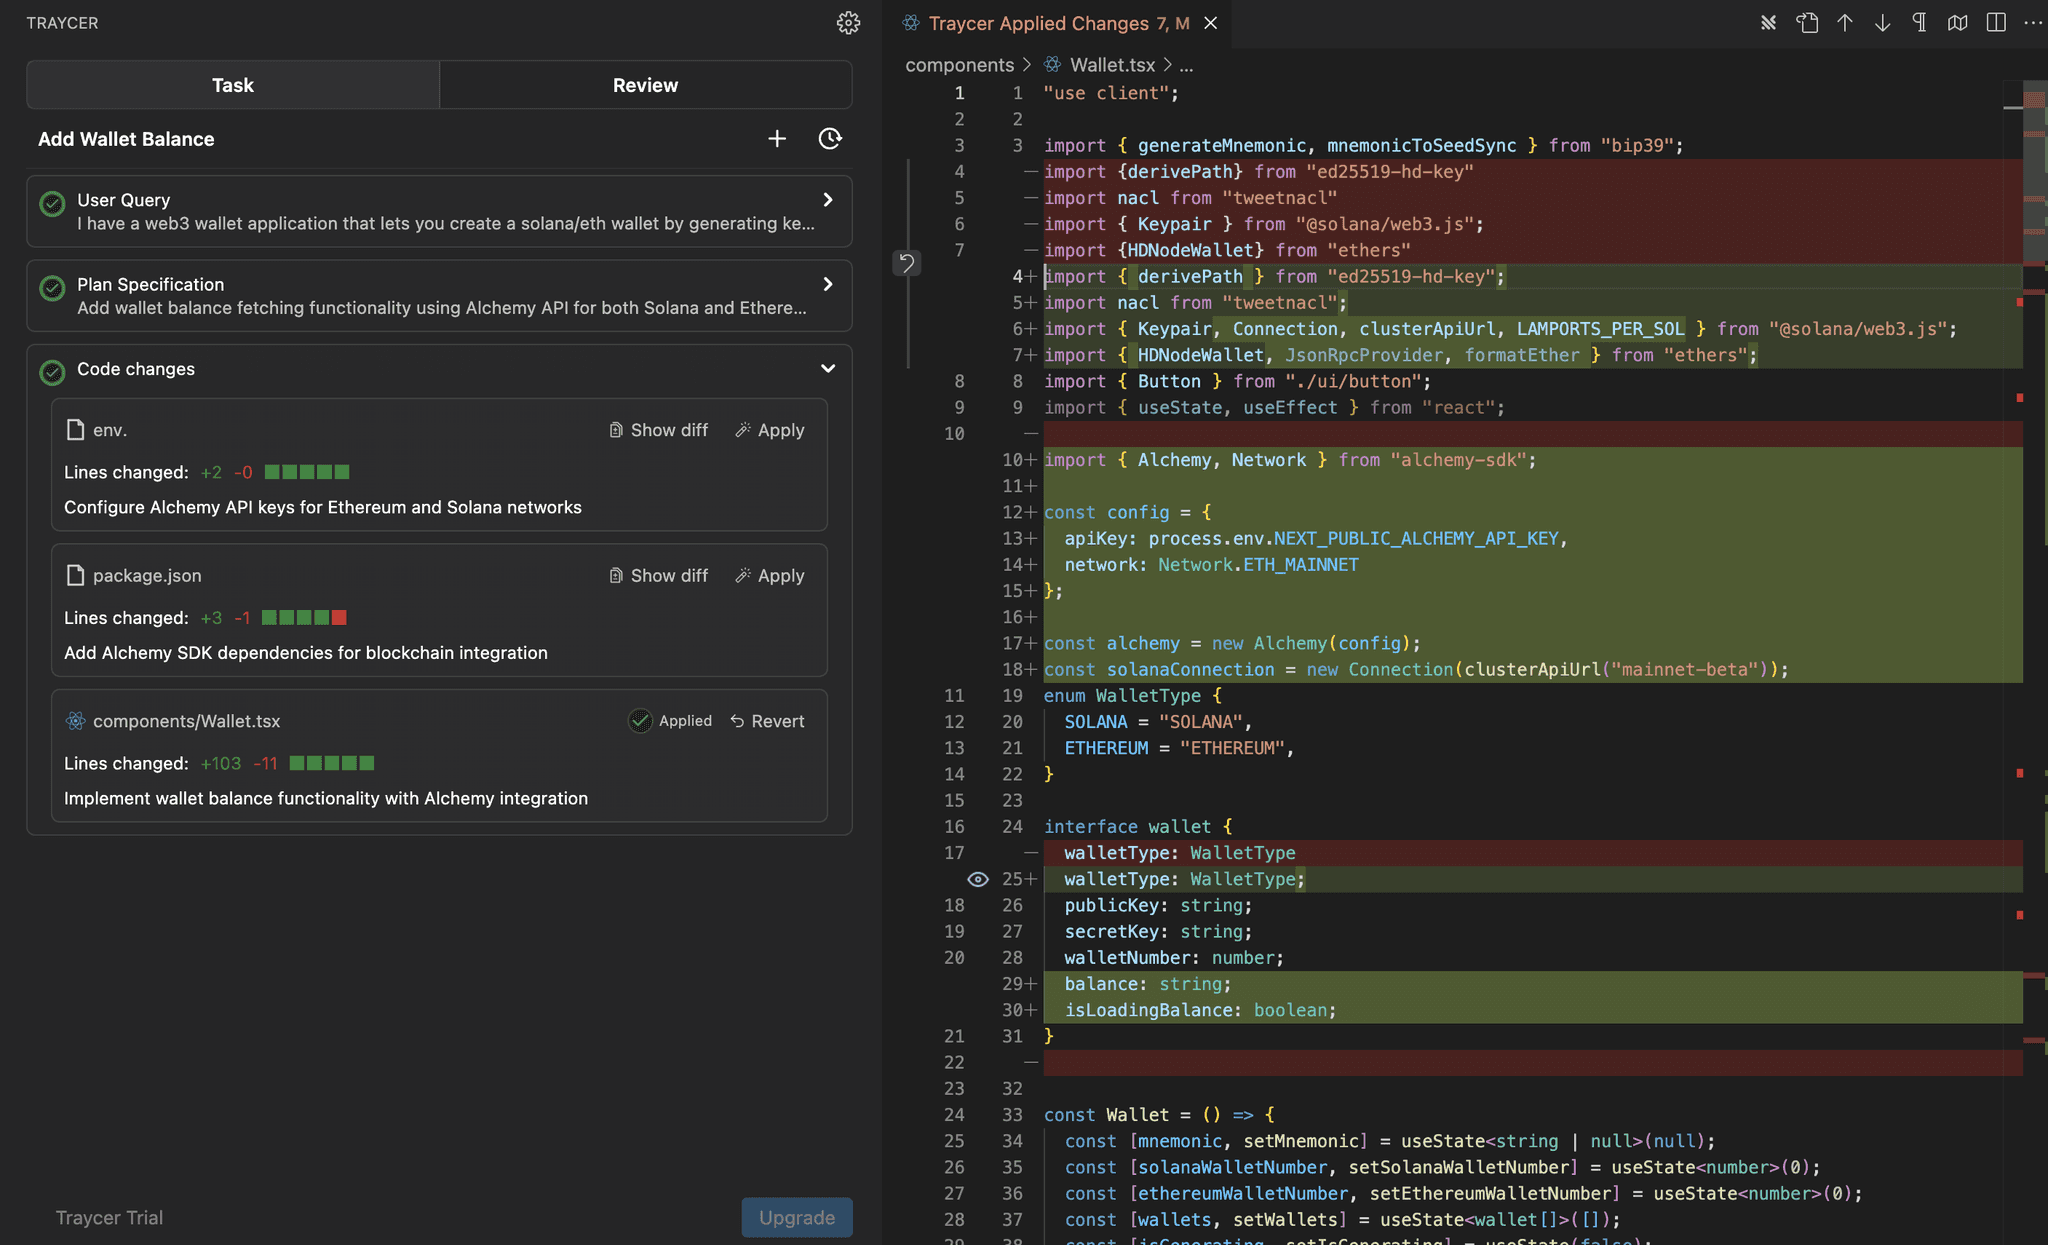Screen dimensions: 2048x1245
Task: Click the eye toggle next to line 25
Action: pos(977,878)
